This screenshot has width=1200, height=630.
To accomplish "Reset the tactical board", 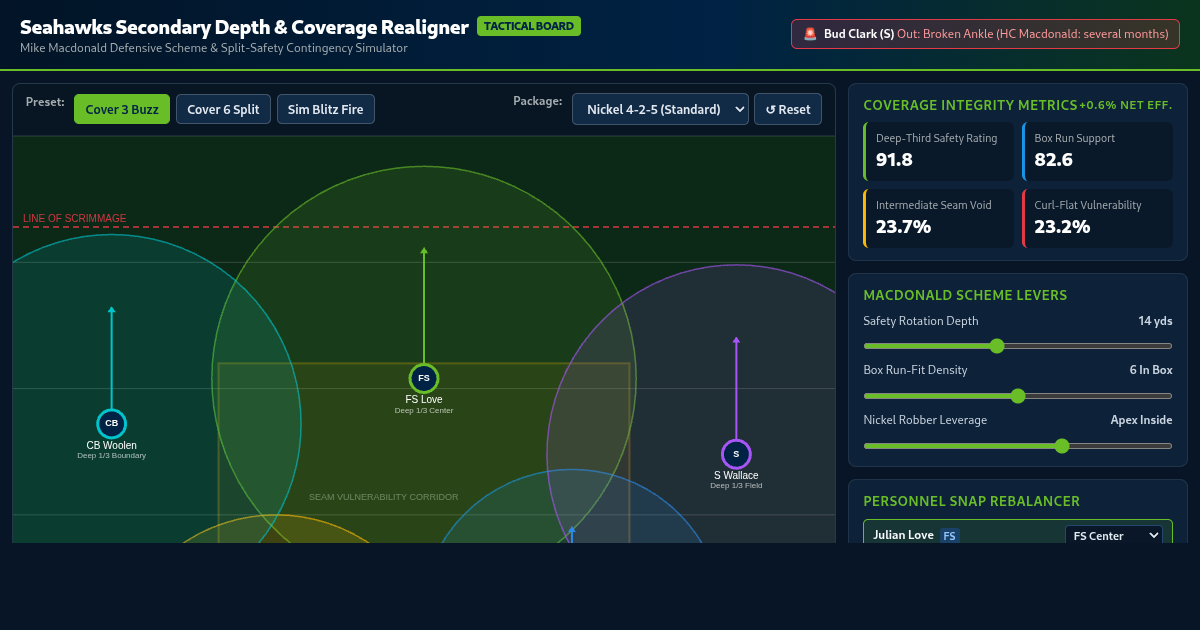I will [x=788, y=109].
